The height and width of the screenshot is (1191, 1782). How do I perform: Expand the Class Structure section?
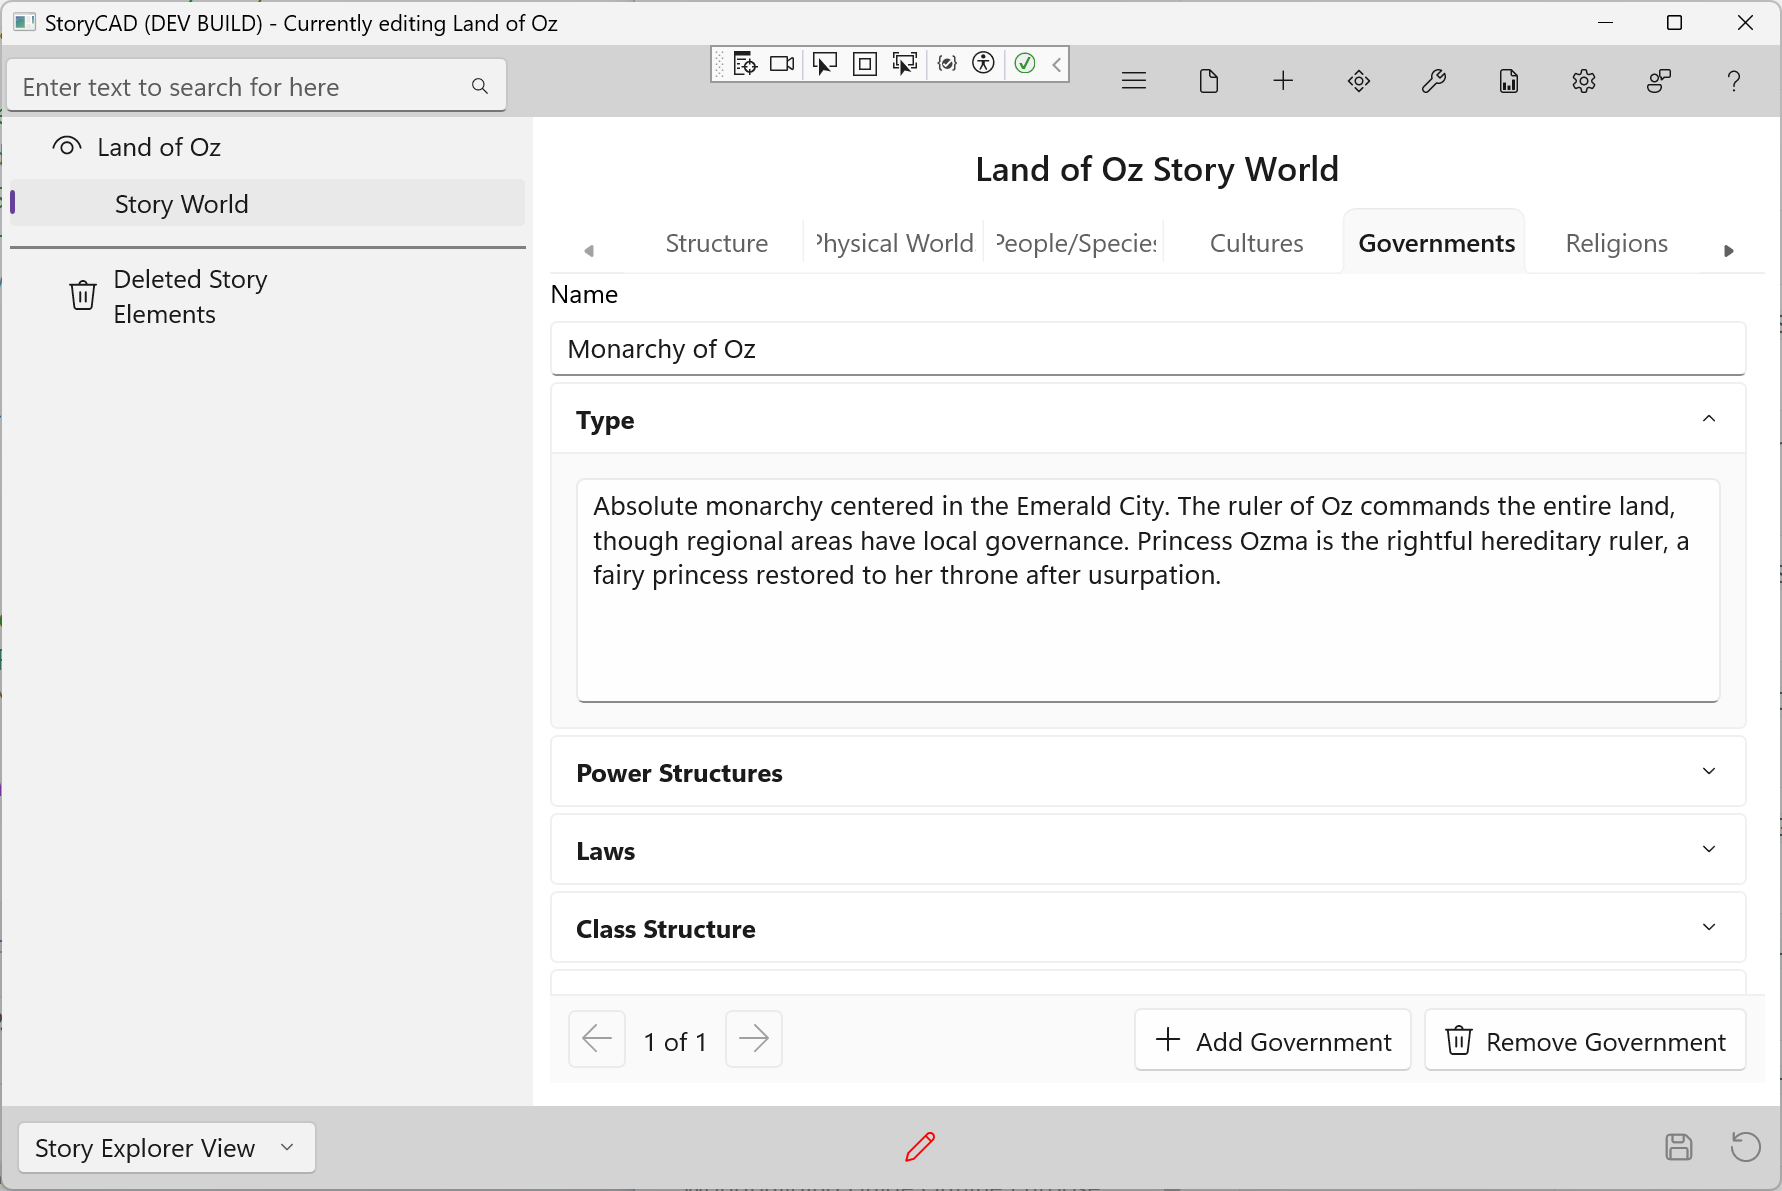[x=1708, y=927]
